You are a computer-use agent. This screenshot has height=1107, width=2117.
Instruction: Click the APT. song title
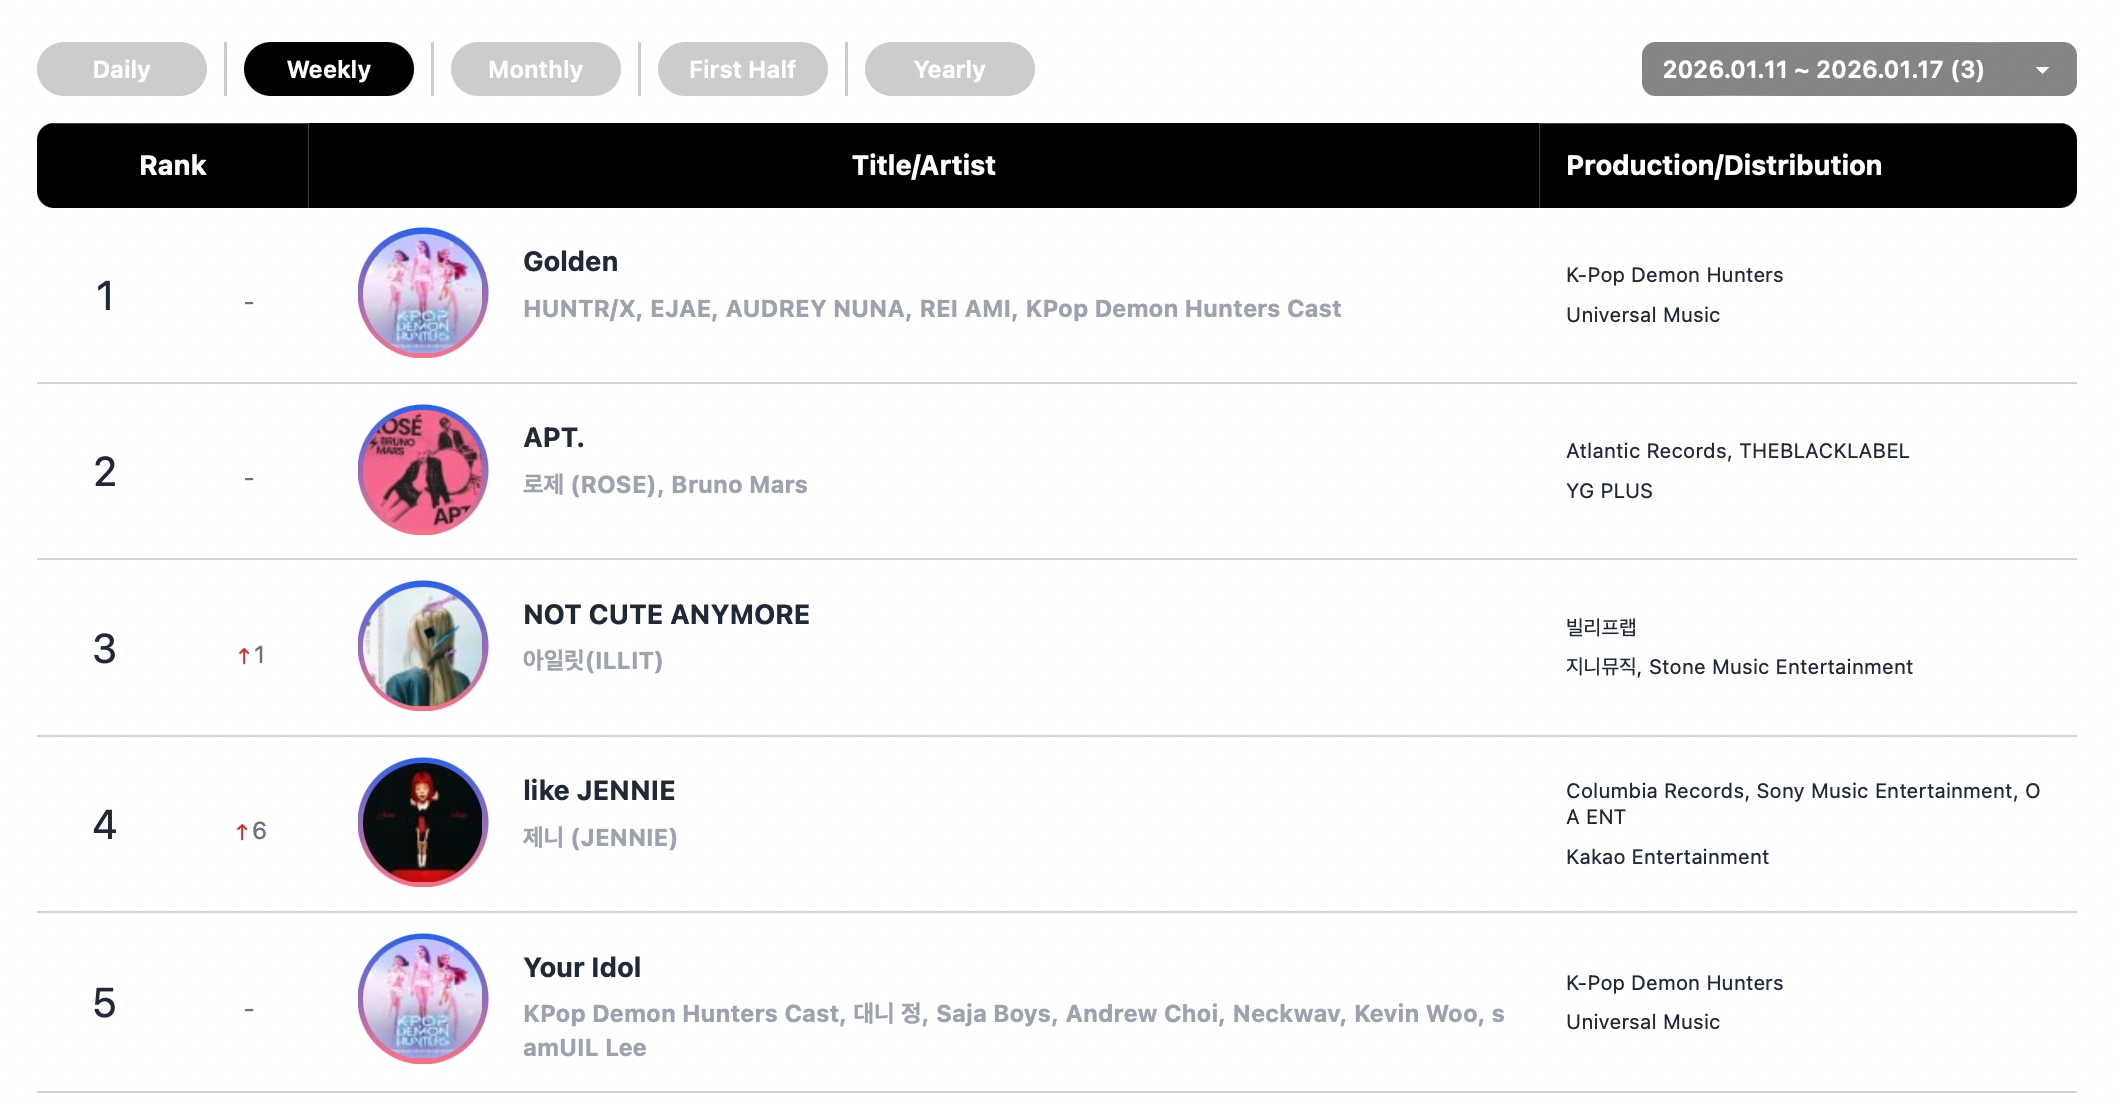(x=553, y=438)
